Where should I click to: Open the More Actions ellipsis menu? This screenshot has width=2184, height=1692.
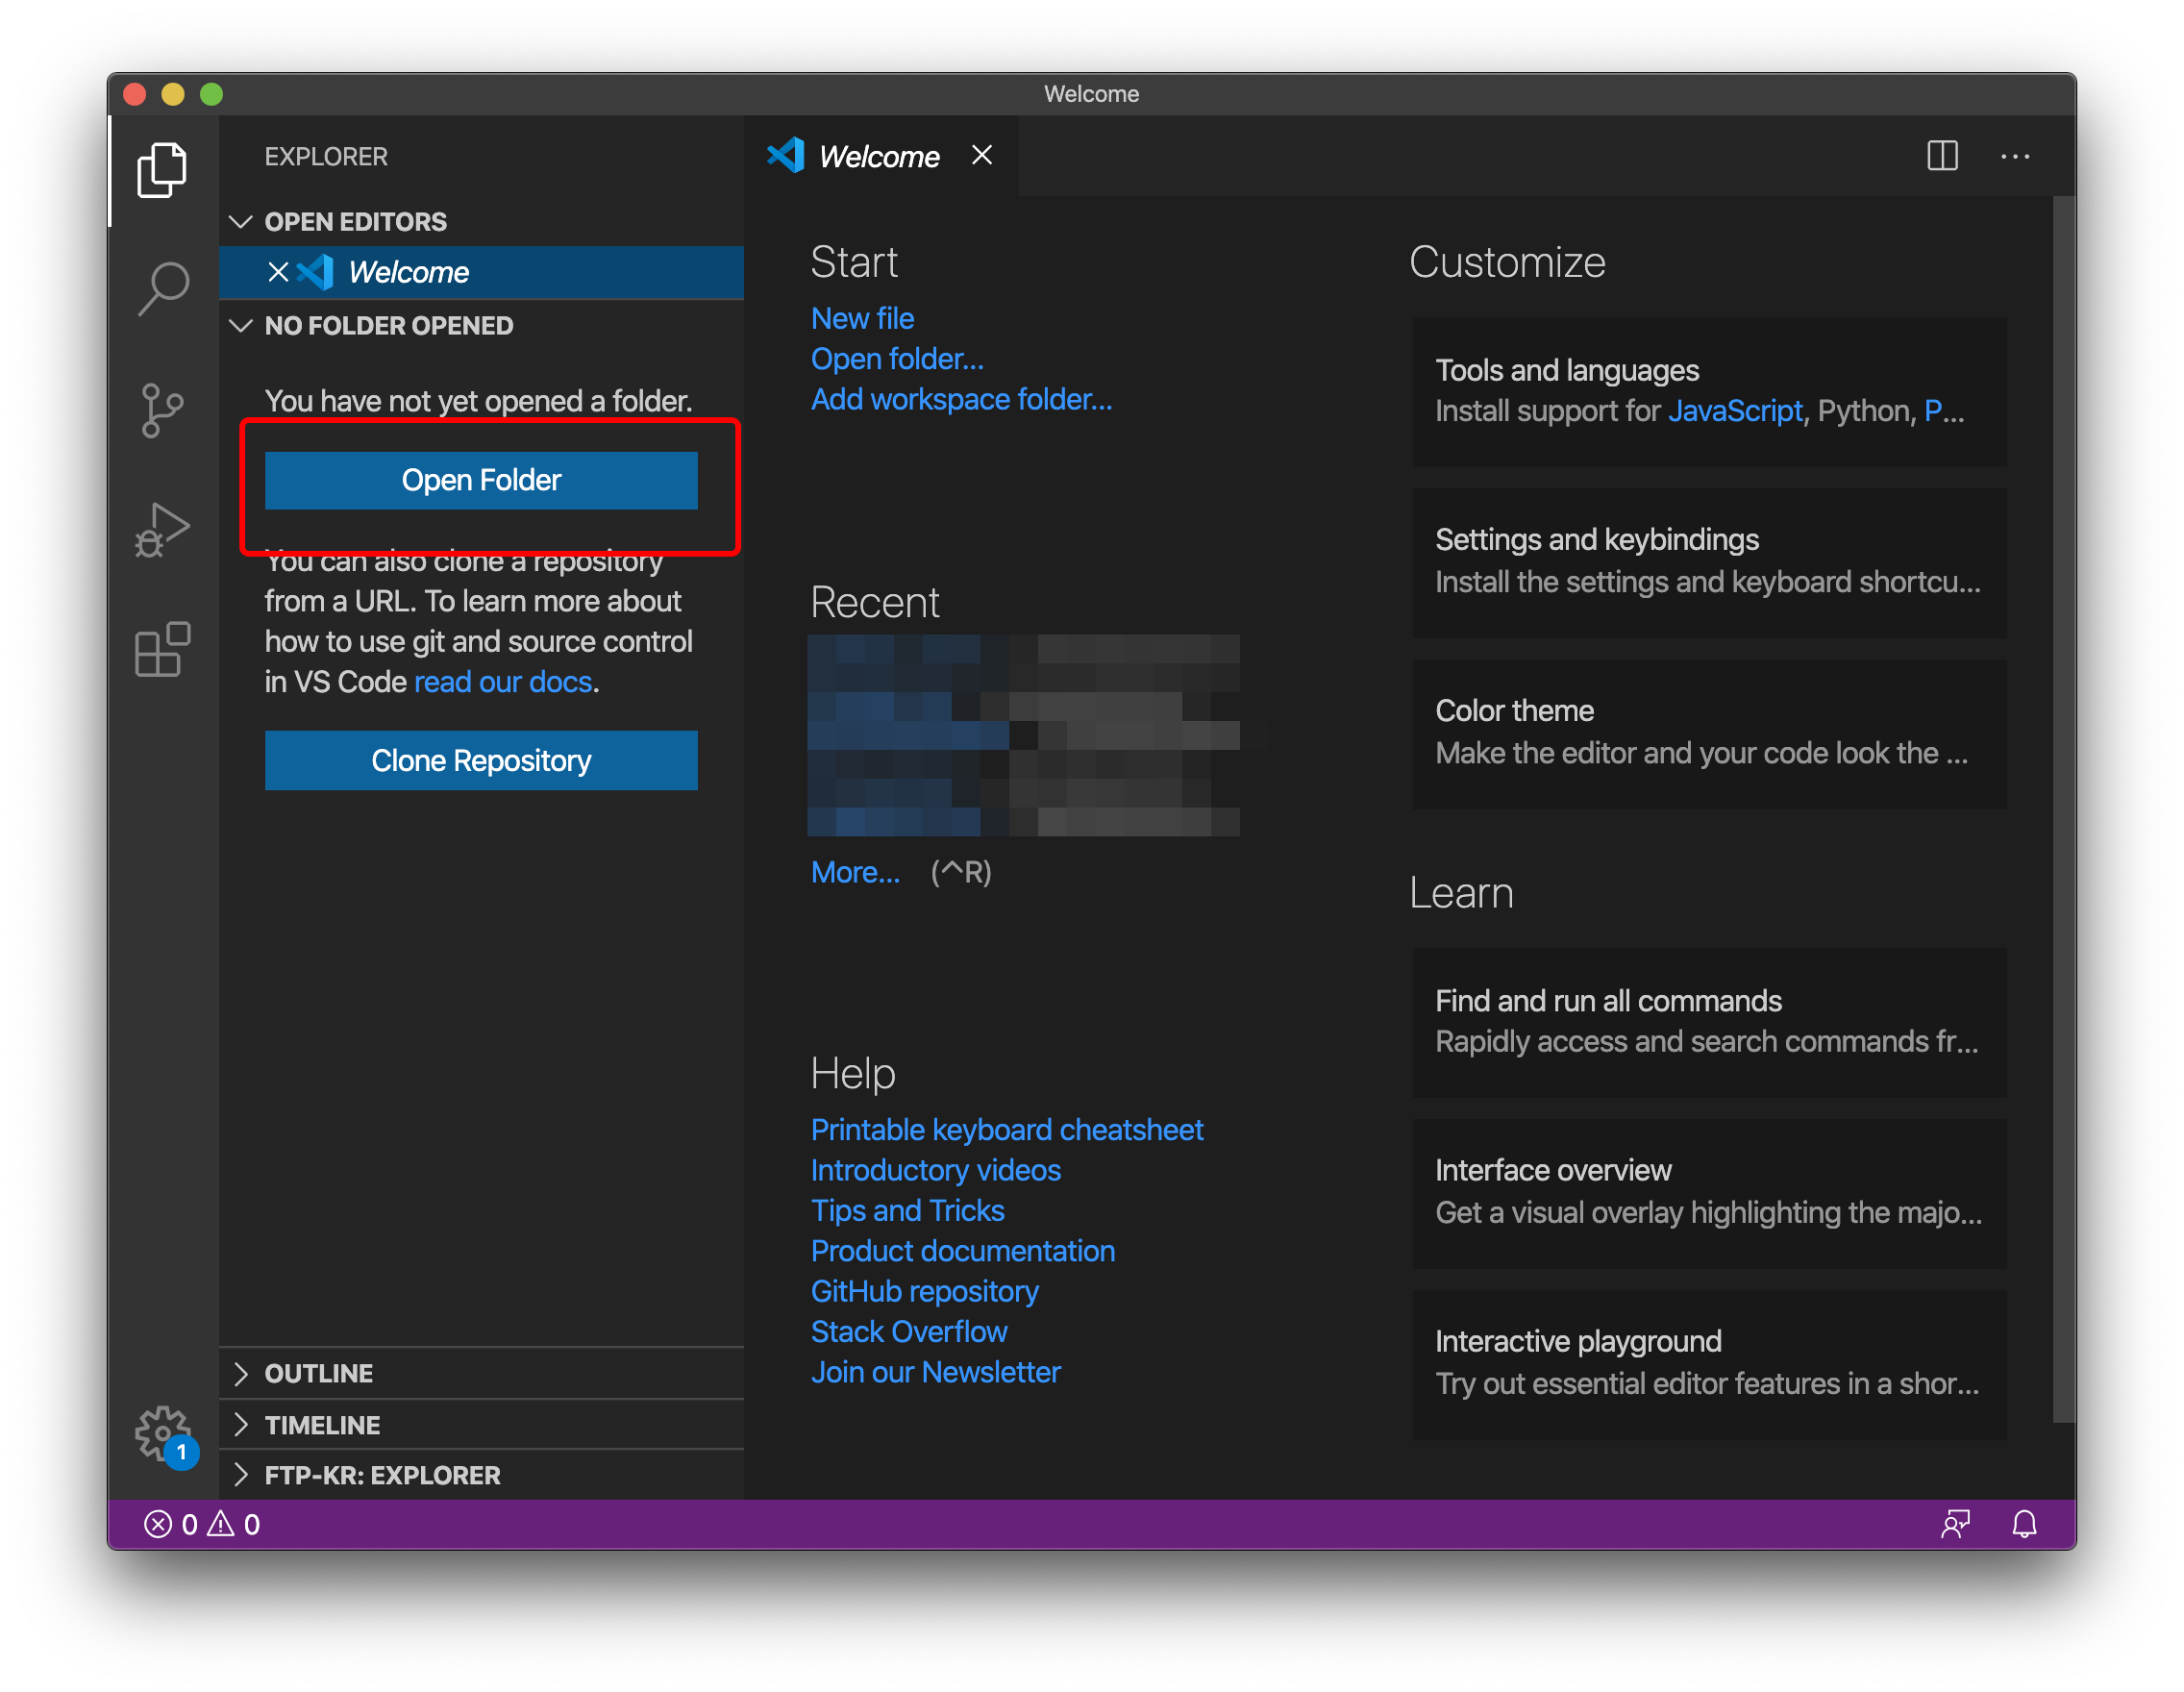coord(2015,156)
